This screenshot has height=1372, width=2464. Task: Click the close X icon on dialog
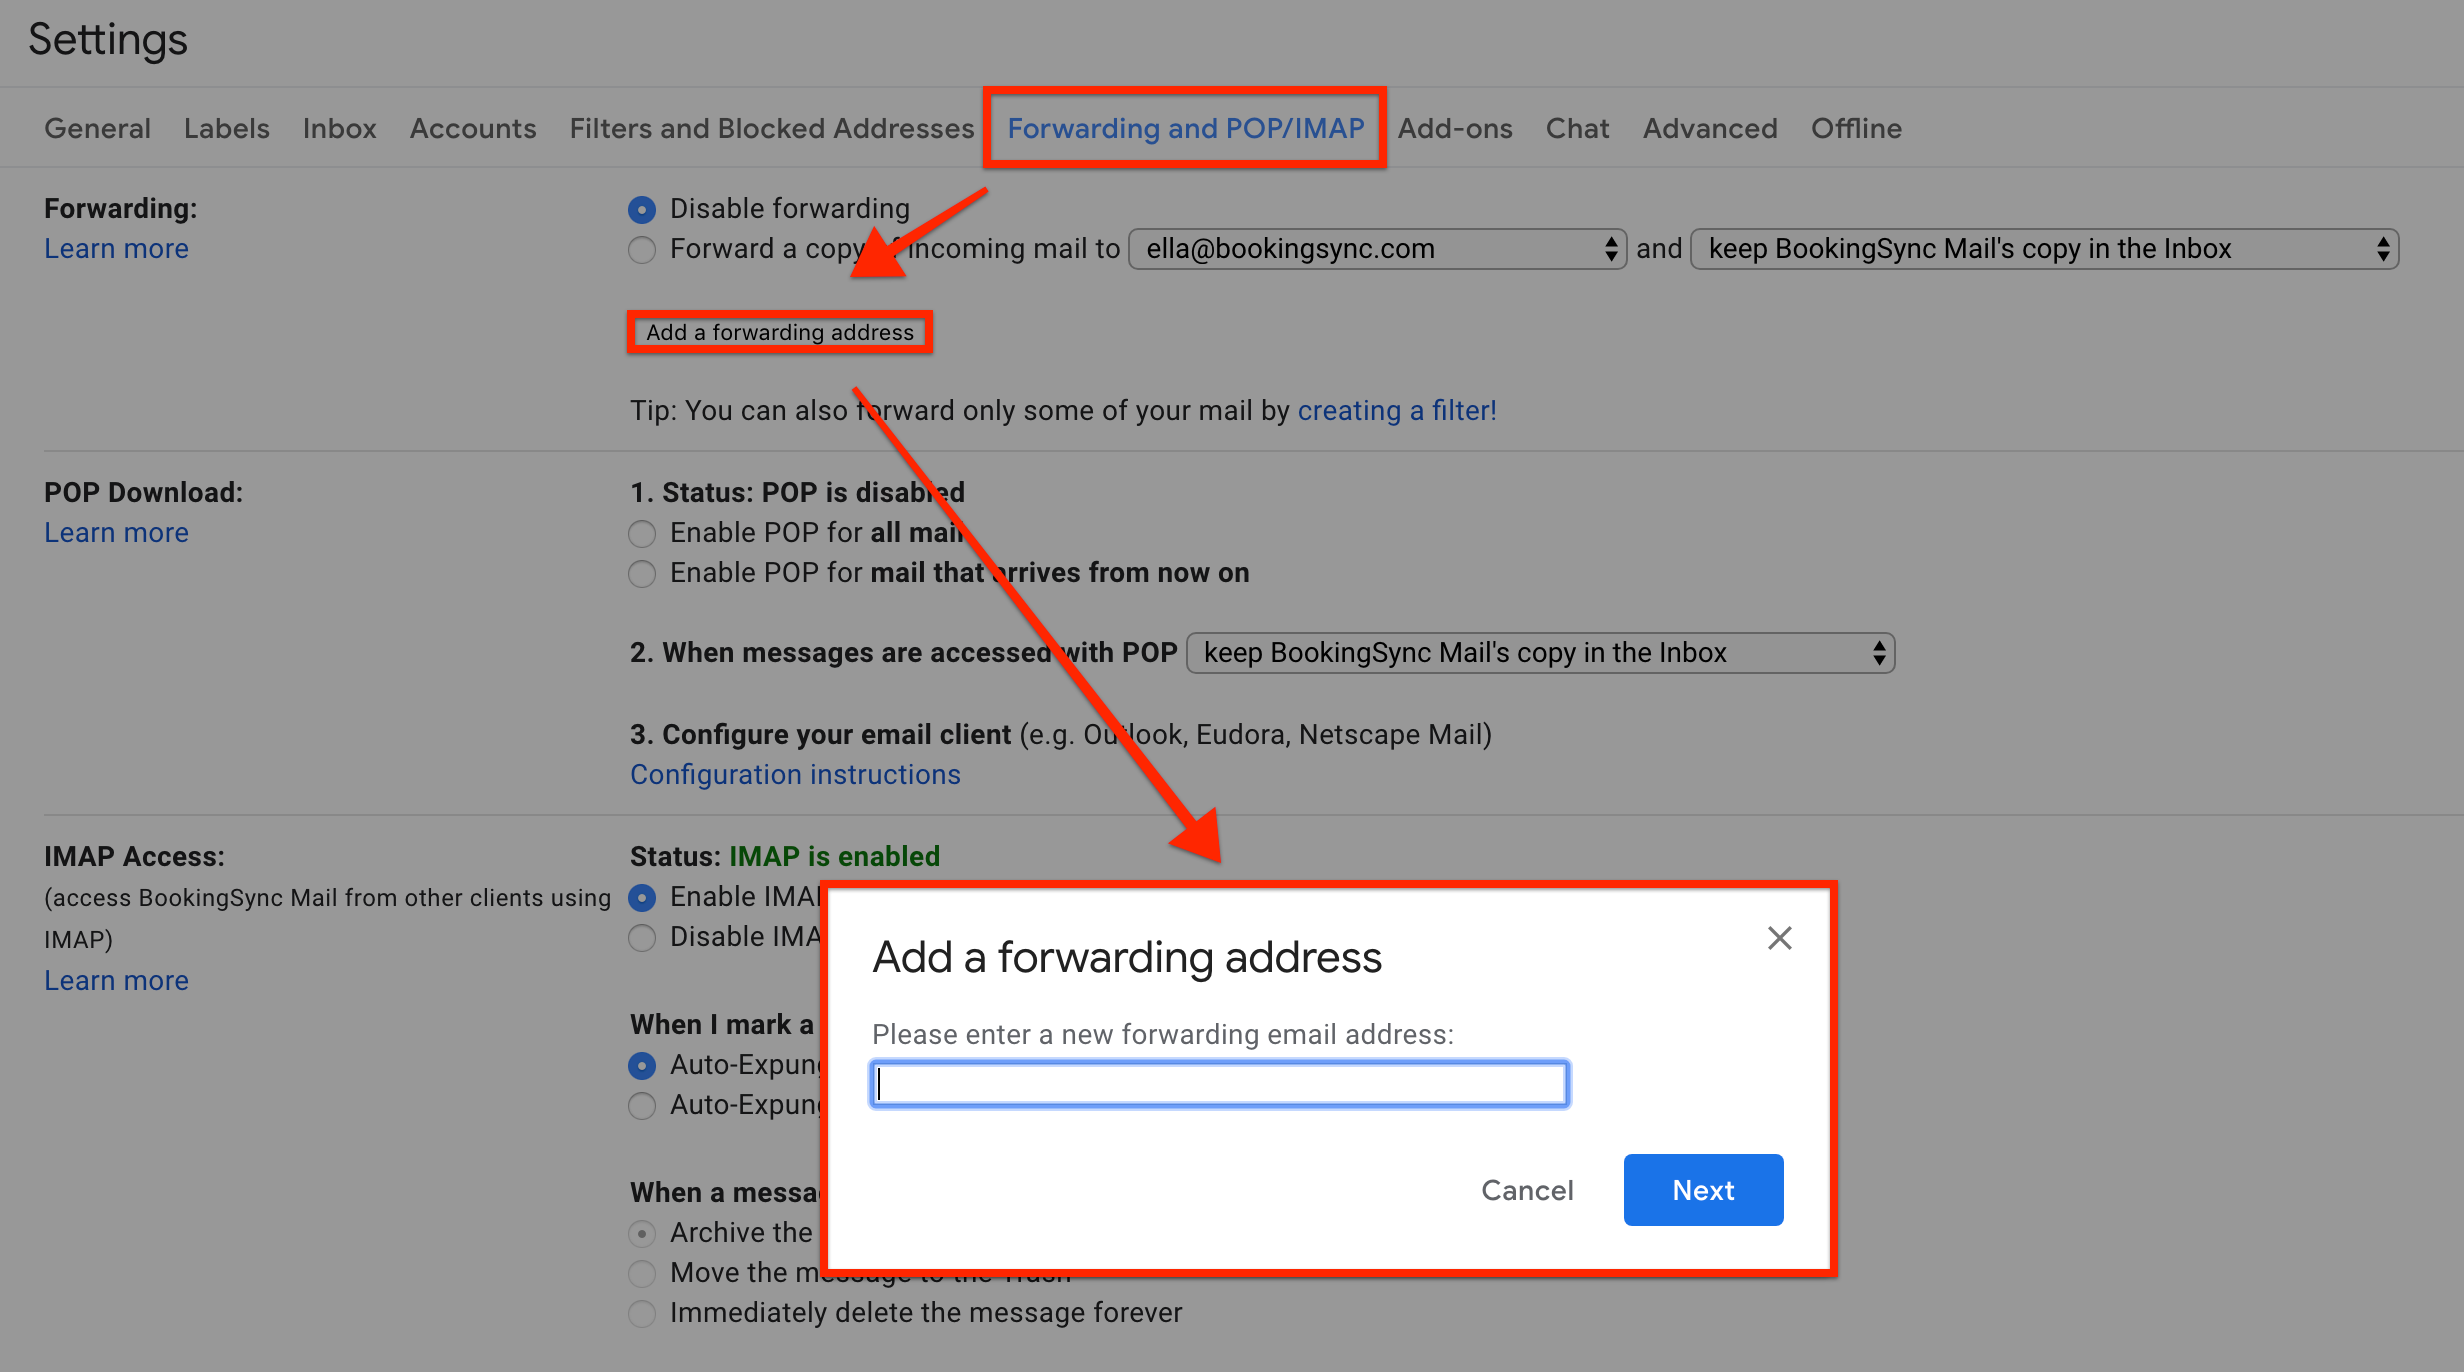pyautogui.click(x=1778, y=938)
